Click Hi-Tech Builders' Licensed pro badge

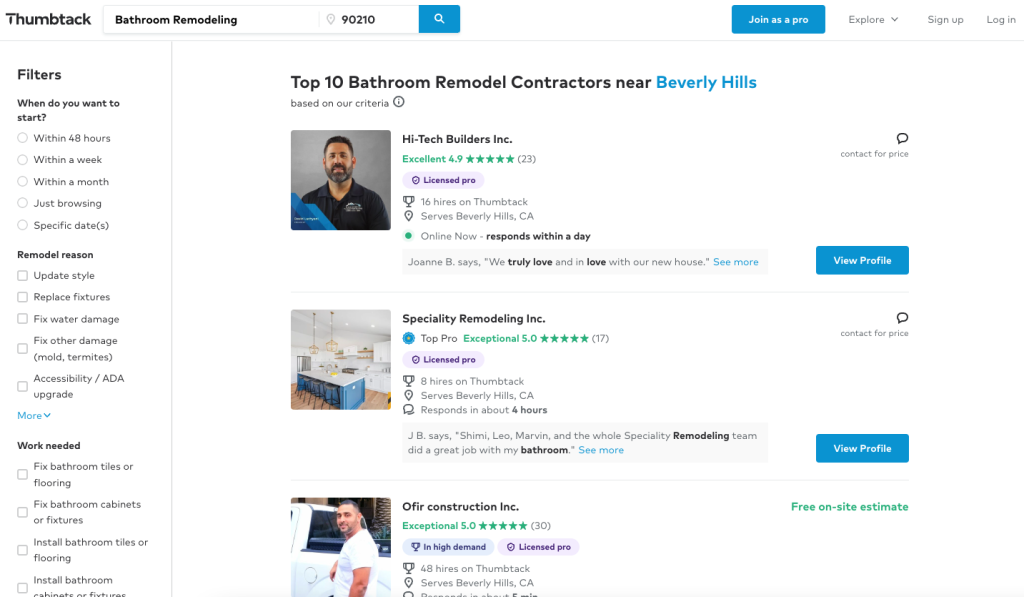pyautogui.click(x=443, y=180)
